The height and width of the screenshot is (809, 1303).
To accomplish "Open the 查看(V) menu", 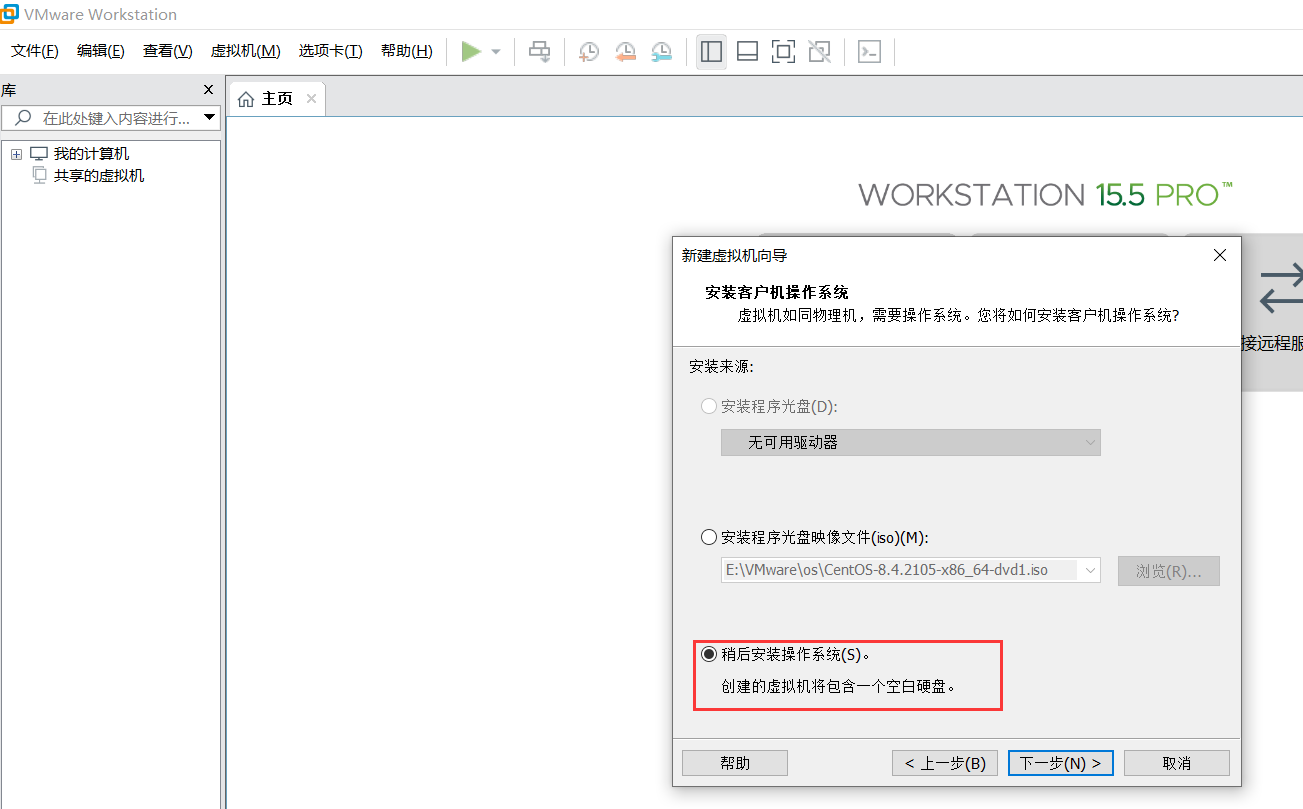I will tap(168, 51).
